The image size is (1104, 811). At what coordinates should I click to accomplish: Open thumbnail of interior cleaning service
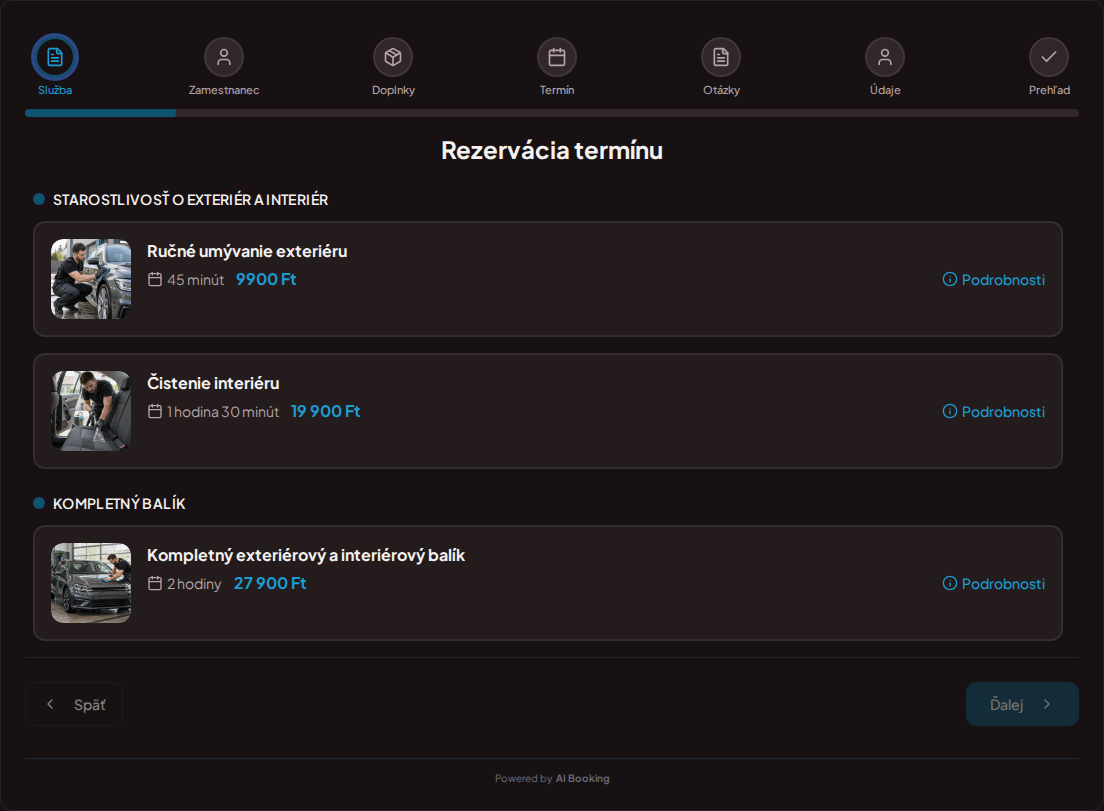click(91, 411)
